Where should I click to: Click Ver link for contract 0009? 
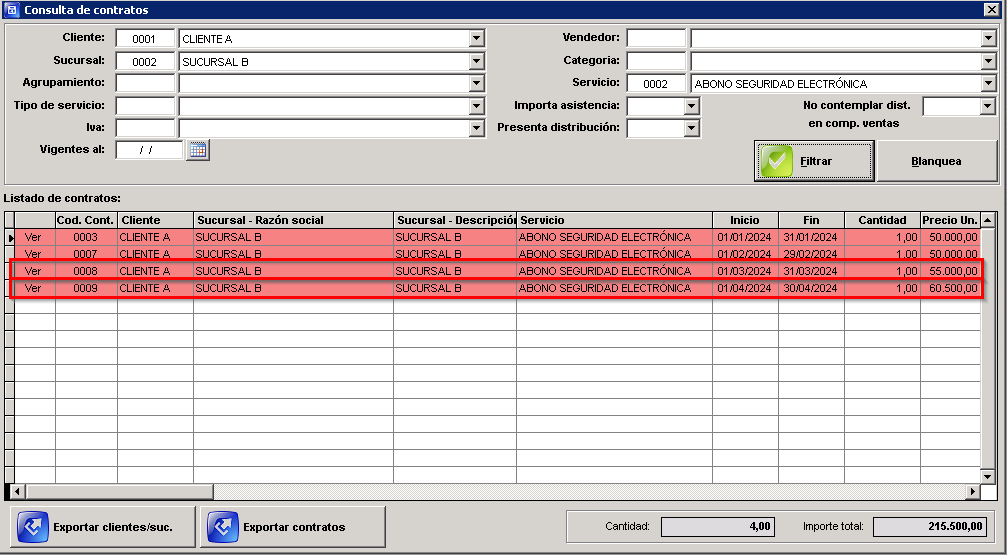pyautogui.click(x=33, y=288)
